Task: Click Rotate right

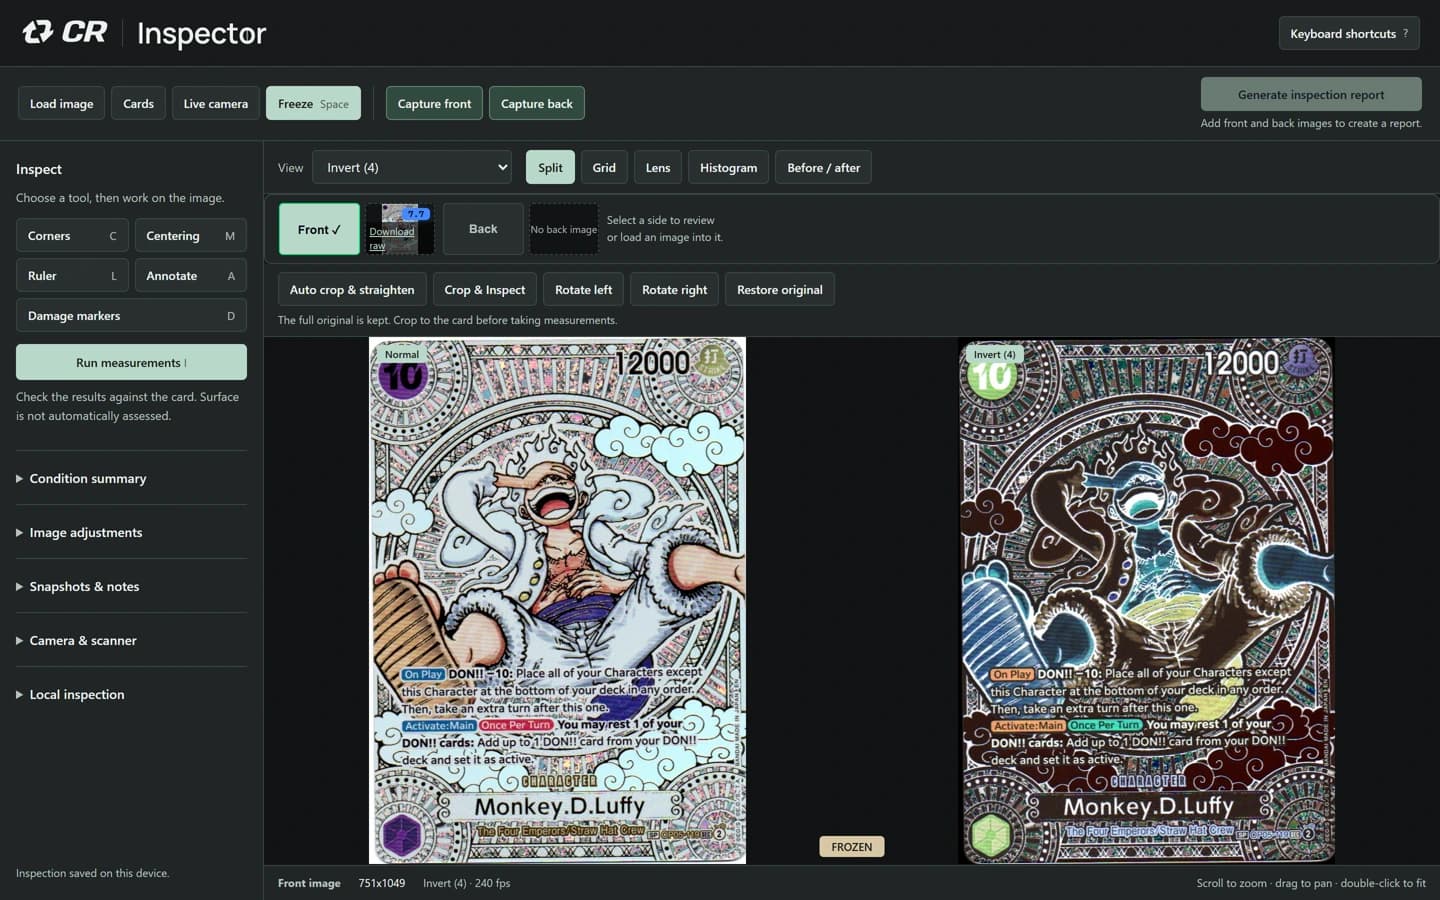Action: [x=674, y=289]
